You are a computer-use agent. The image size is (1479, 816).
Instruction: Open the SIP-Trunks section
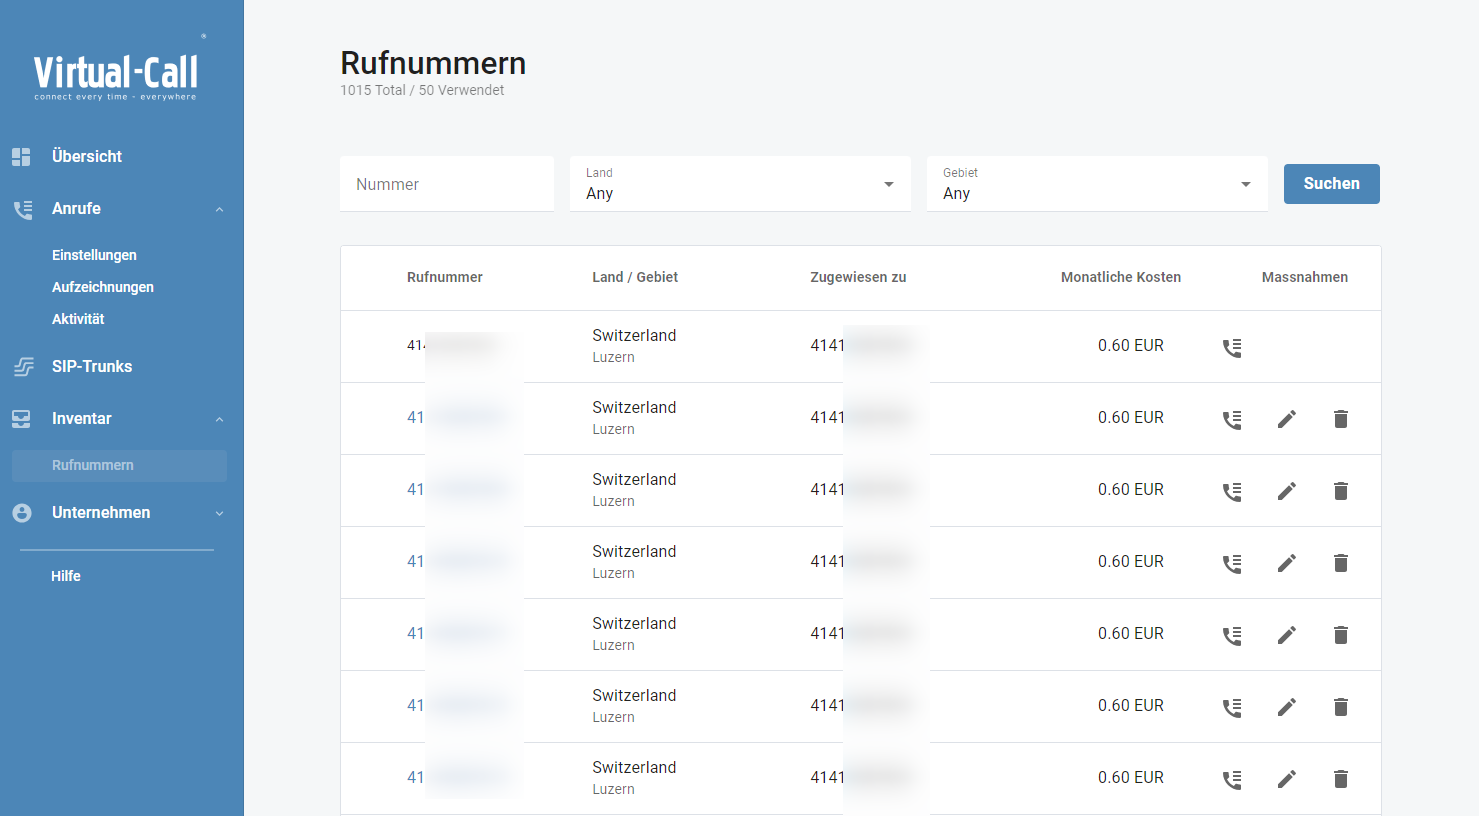click(92, 366)
